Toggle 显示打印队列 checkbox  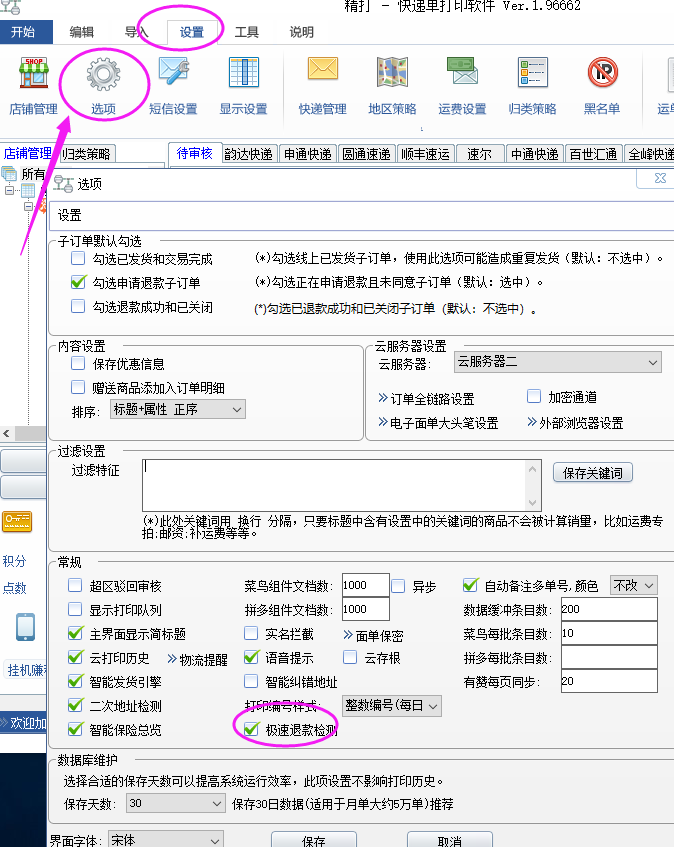(75, 609)
